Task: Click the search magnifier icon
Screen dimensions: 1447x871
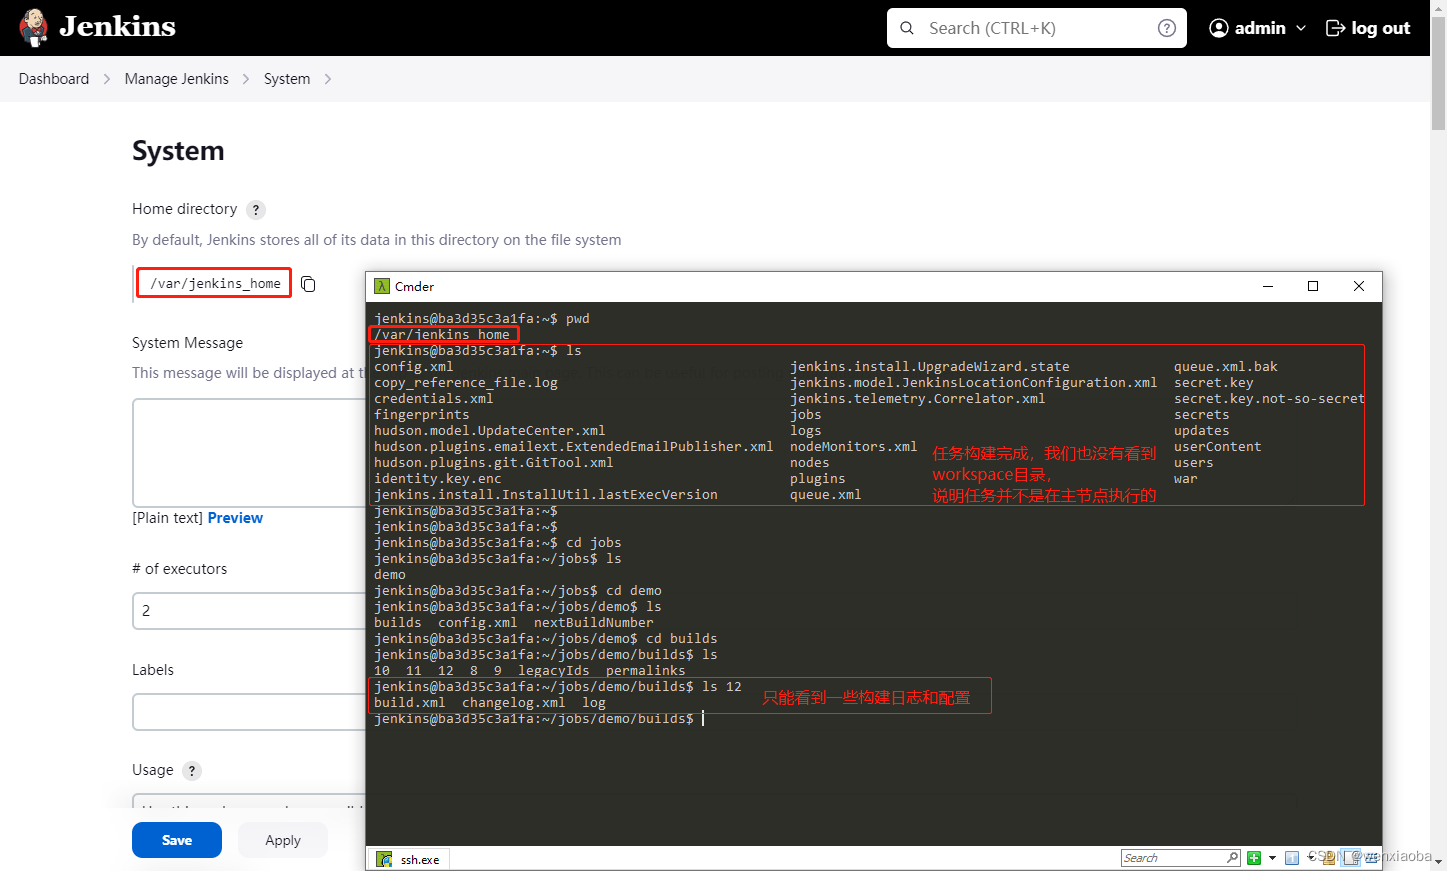Action: [907, 28]
